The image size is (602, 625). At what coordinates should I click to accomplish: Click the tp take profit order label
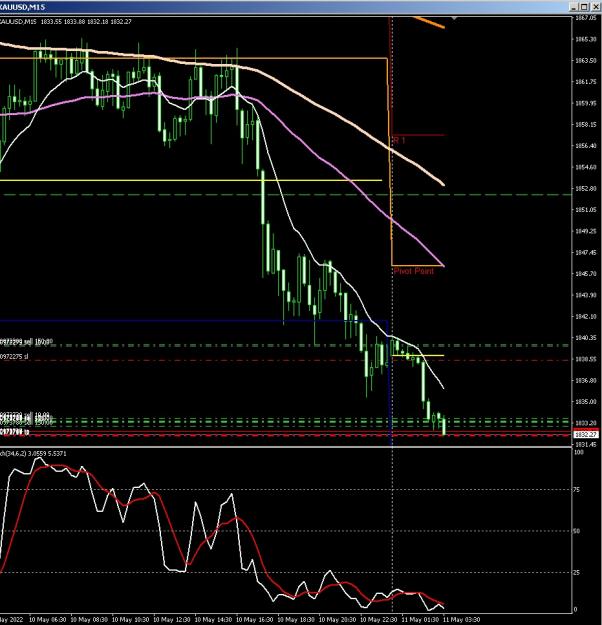pyautogui.click(x=14, y=432)
